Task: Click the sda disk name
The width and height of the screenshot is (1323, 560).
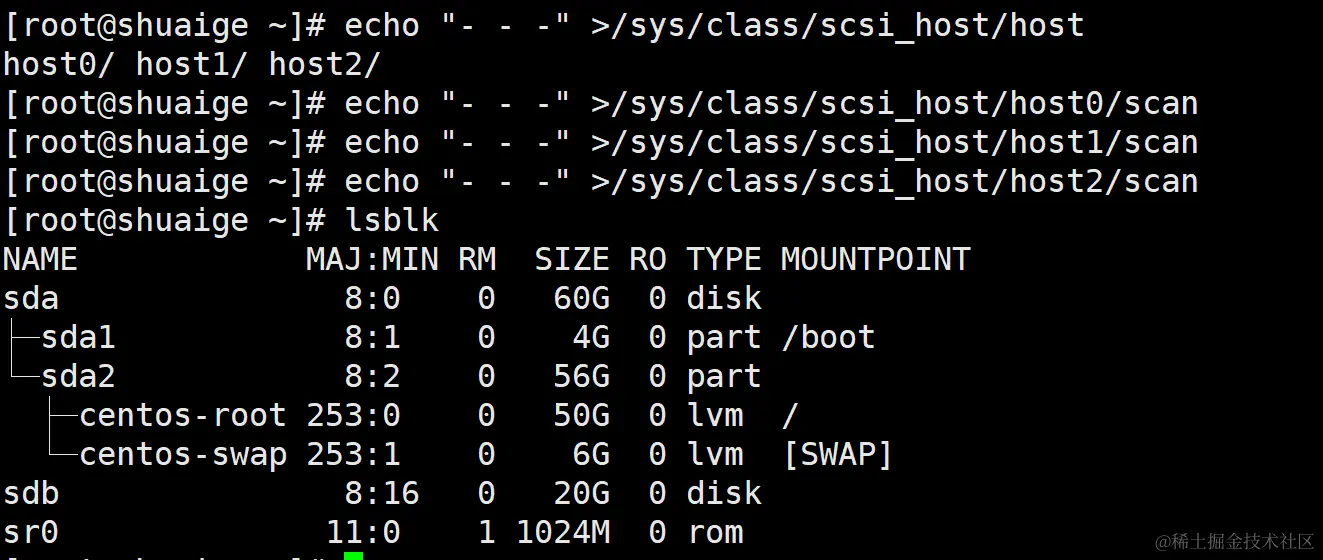Action: click(x=31, y=298)
